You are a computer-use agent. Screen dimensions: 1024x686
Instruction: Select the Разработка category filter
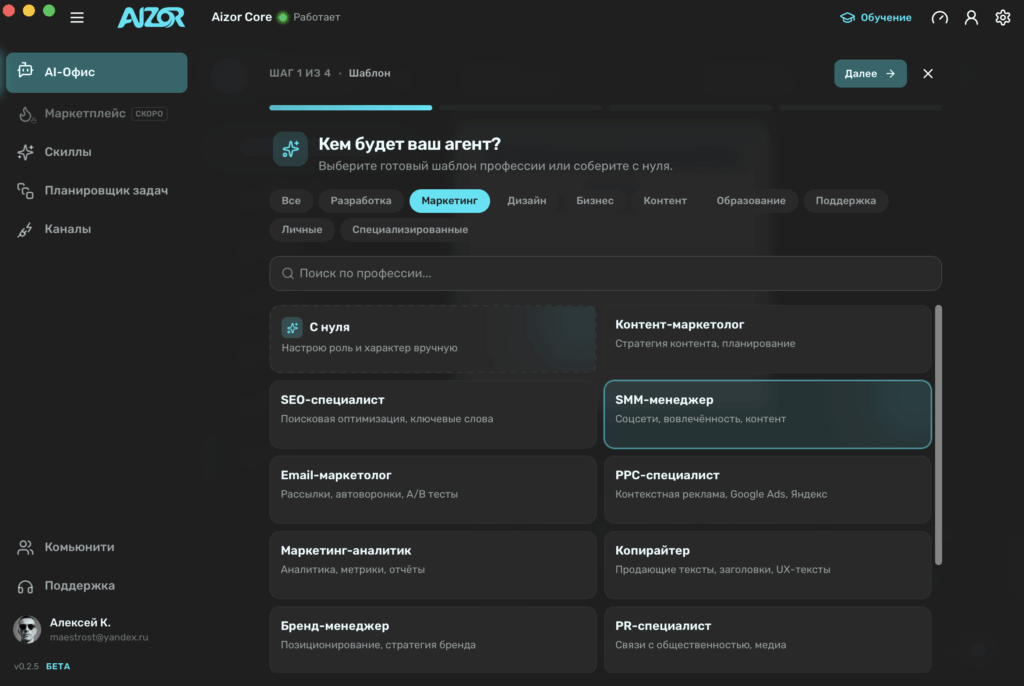(x=361, y=201)
